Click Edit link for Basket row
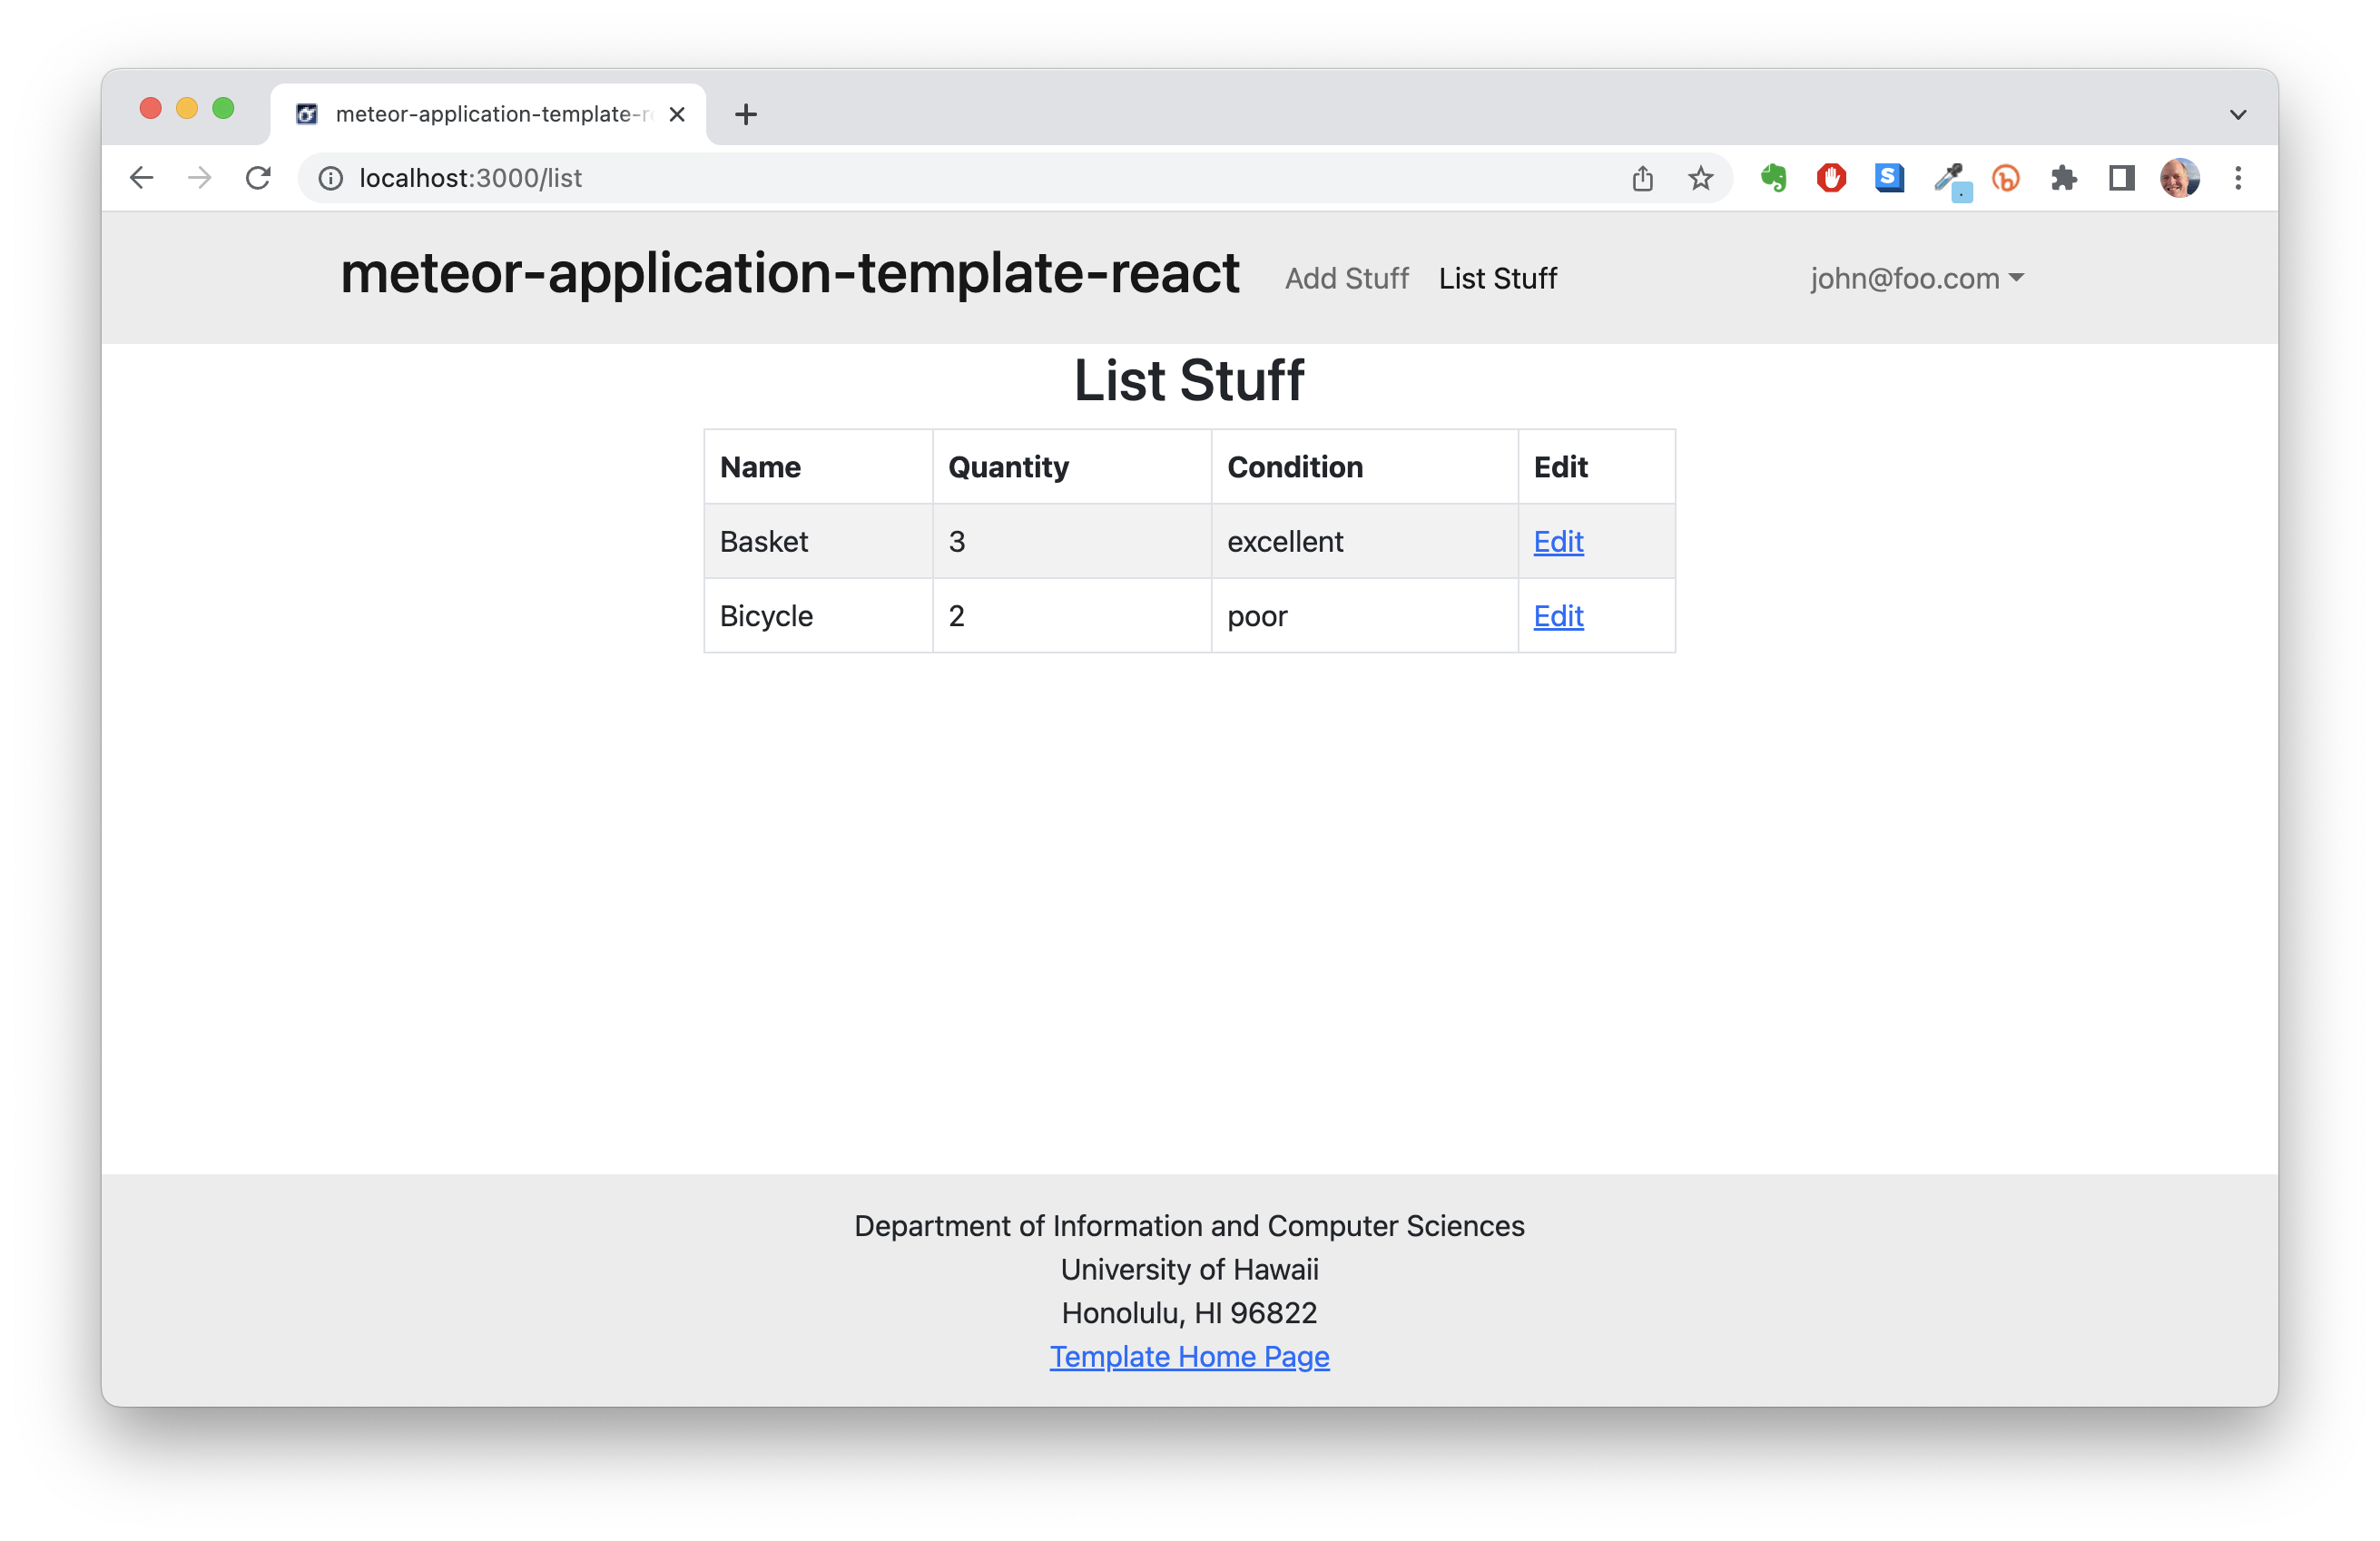This screenshot has height=1541, width=2380. [1558, 541]
